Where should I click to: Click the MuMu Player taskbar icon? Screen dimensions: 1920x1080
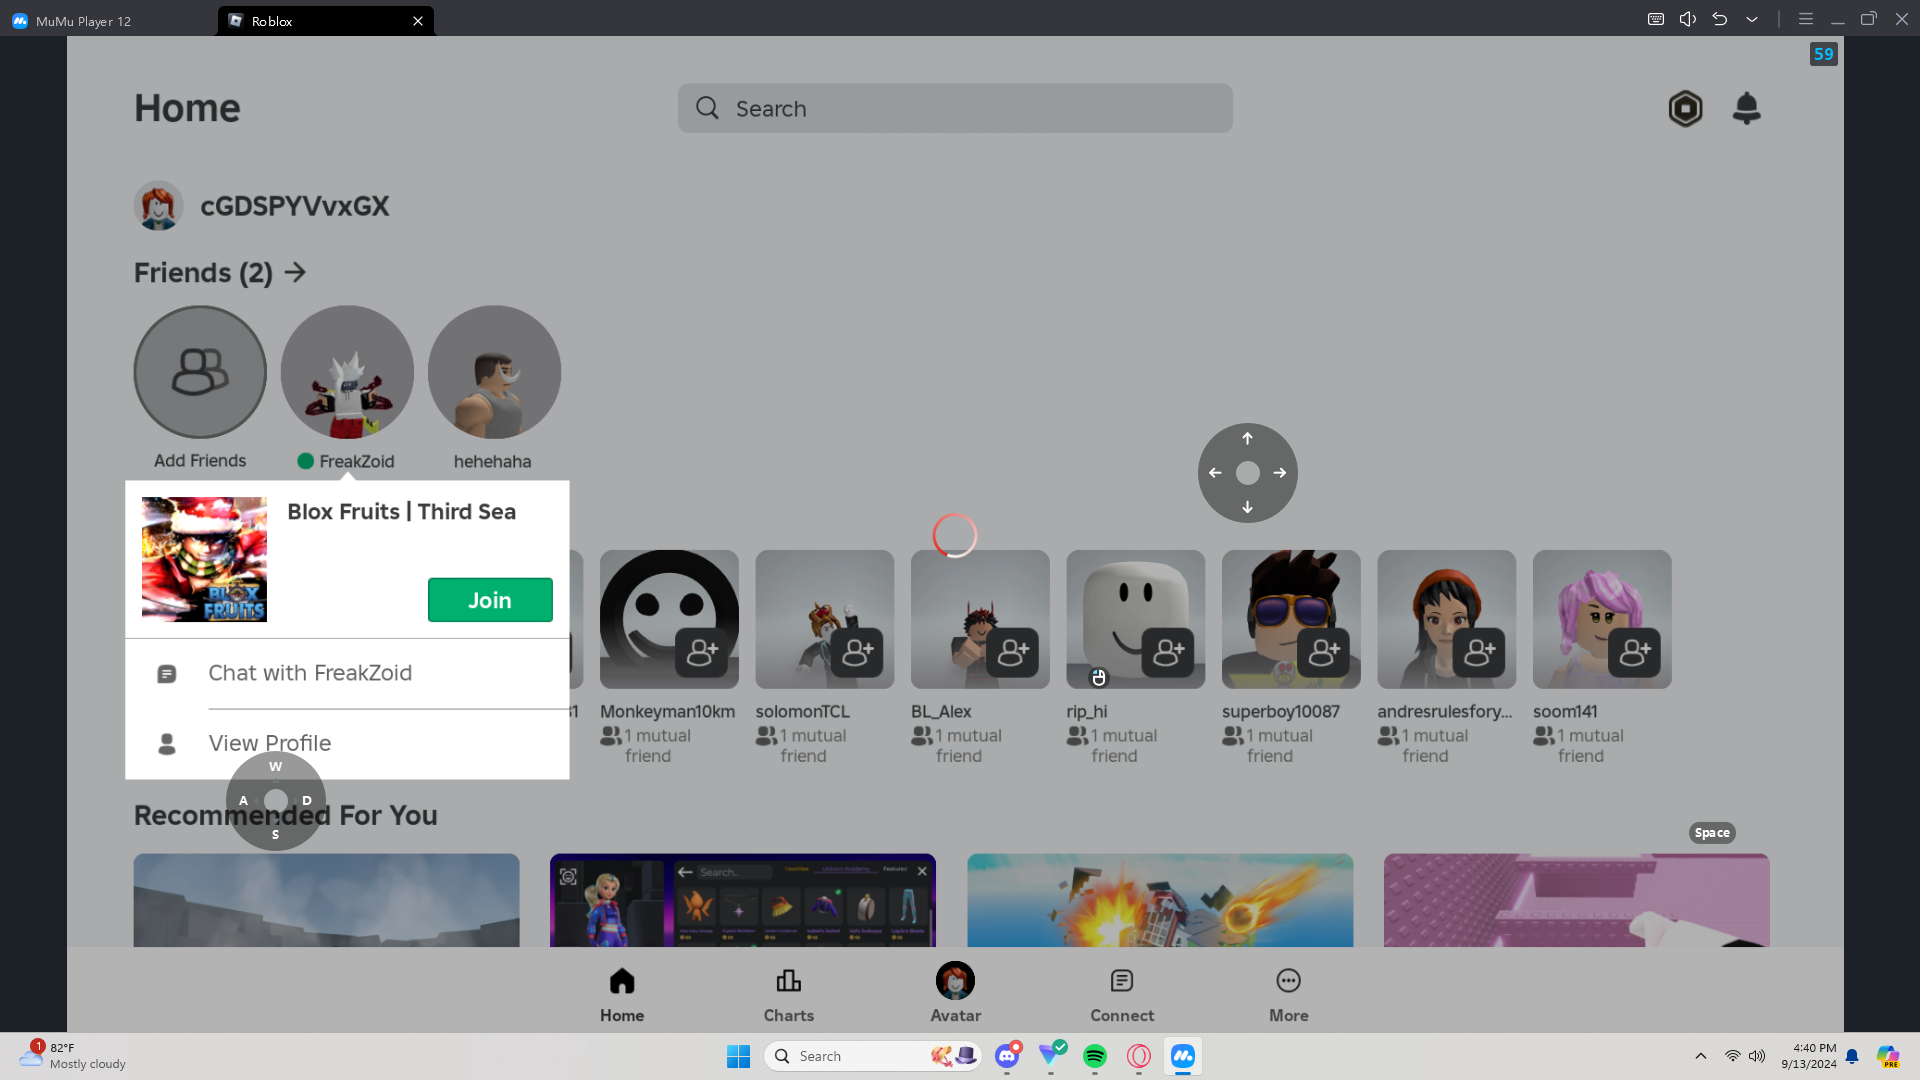coord(1183,1056)
